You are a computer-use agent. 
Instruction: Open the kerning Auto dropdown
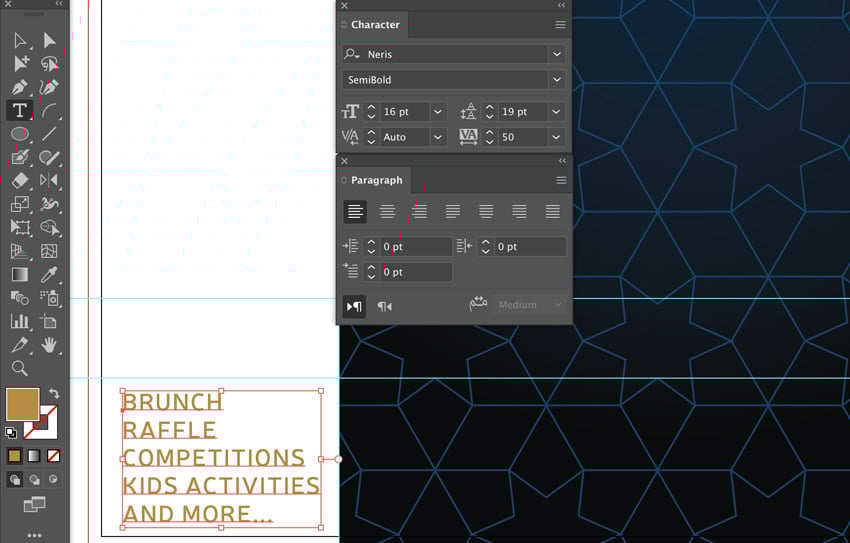438,137
